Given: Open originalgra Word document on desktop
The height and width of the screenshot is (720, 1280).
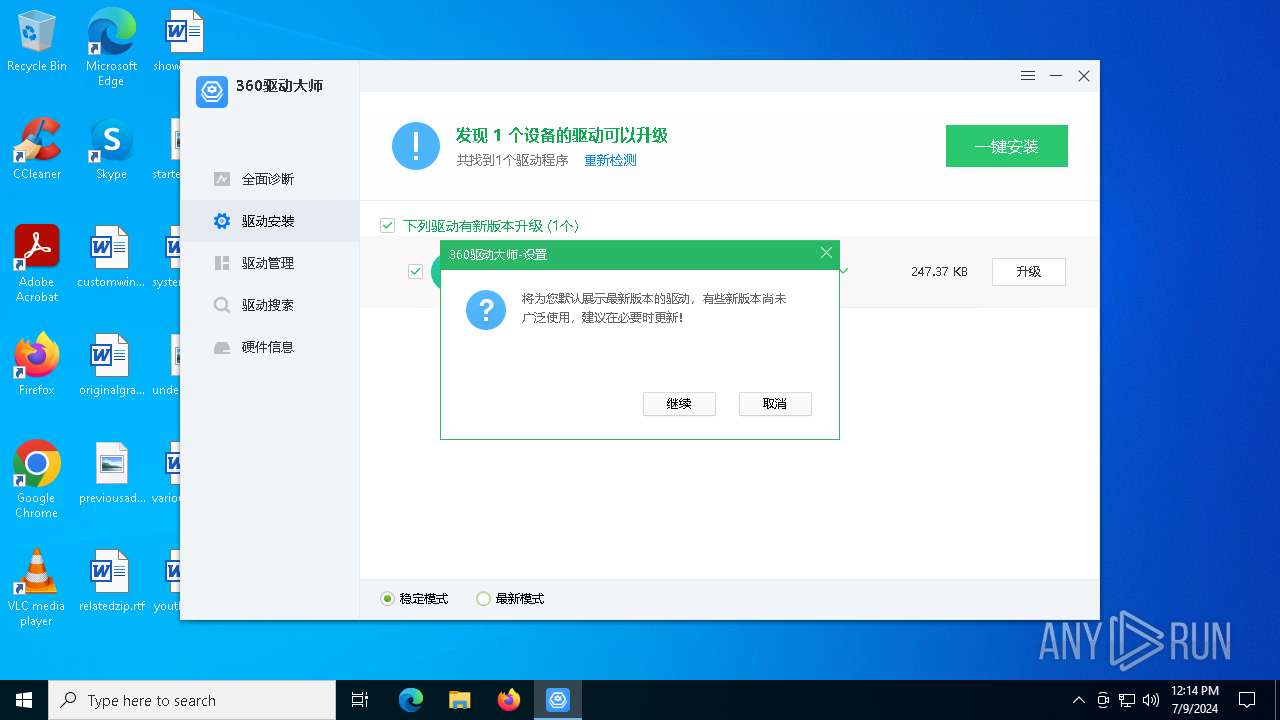Looking at the screenshot, I should pyautogui.click(x=111, y=364).
